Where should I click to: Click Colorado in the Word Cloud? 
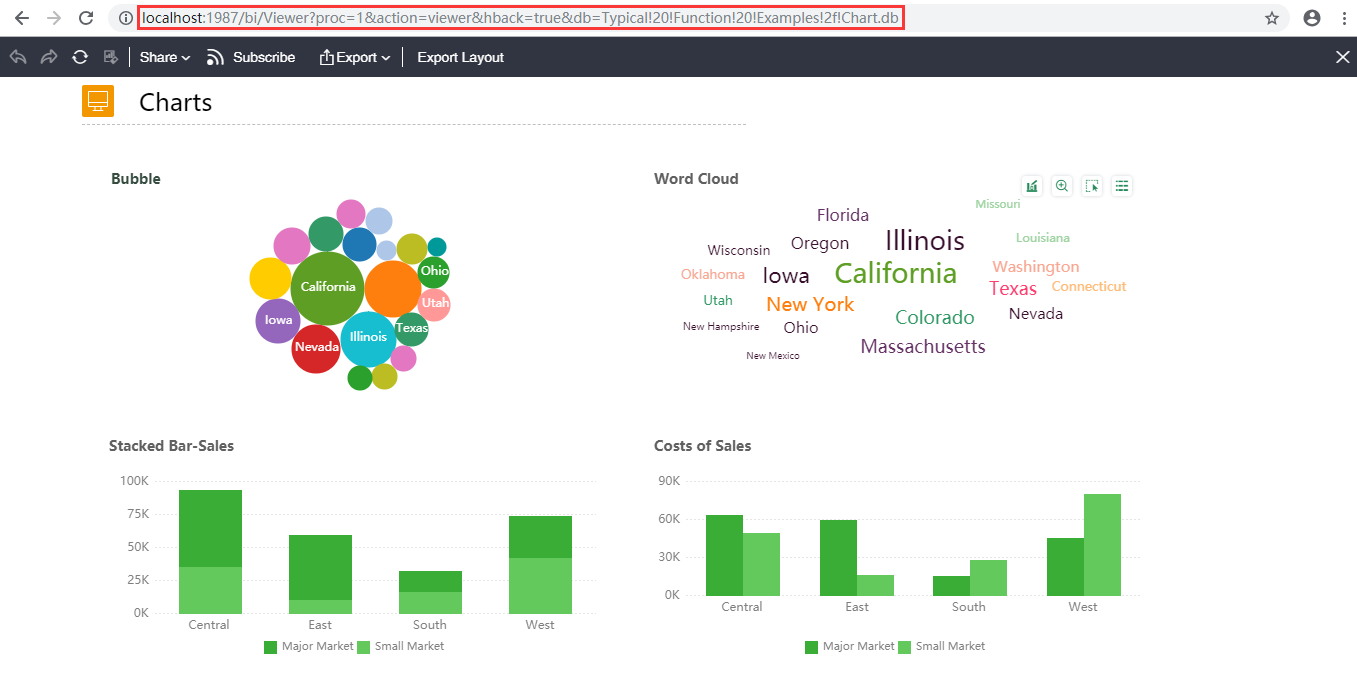pos(935,317)
